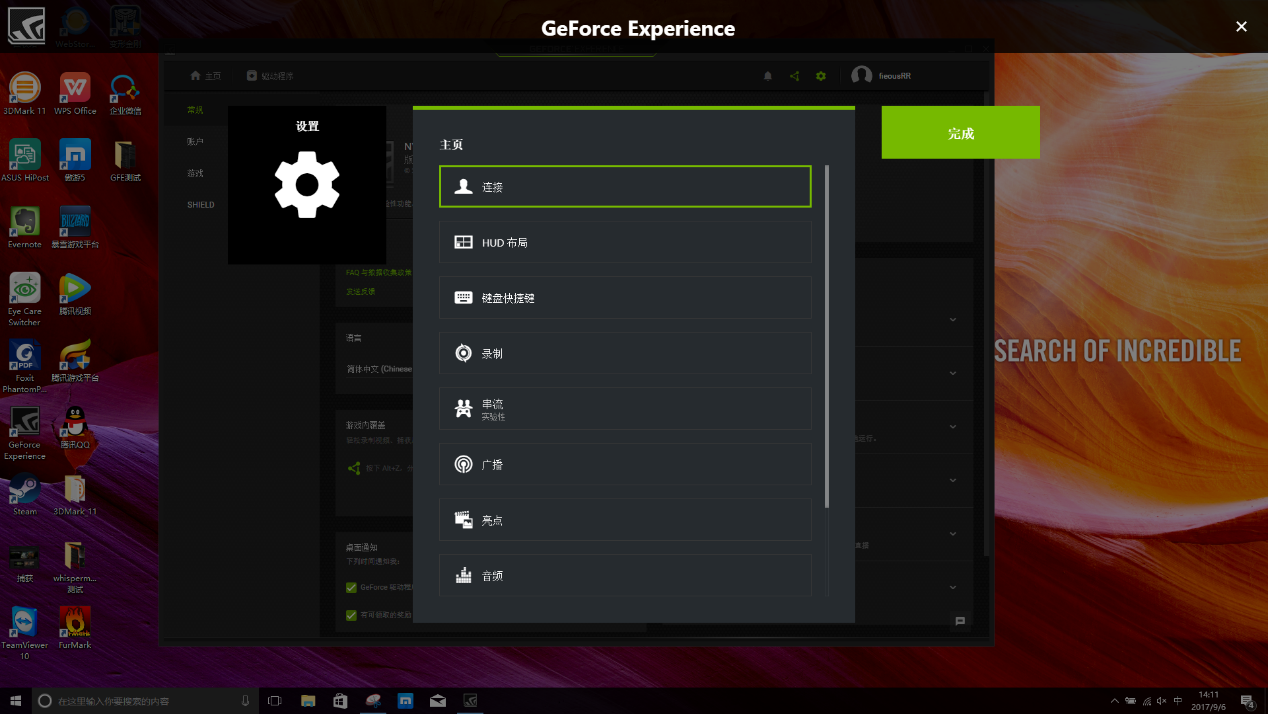1268x714 pixels.
Task: Click the chat feedback icon in GeForce window corner
Action: point(960,621)
